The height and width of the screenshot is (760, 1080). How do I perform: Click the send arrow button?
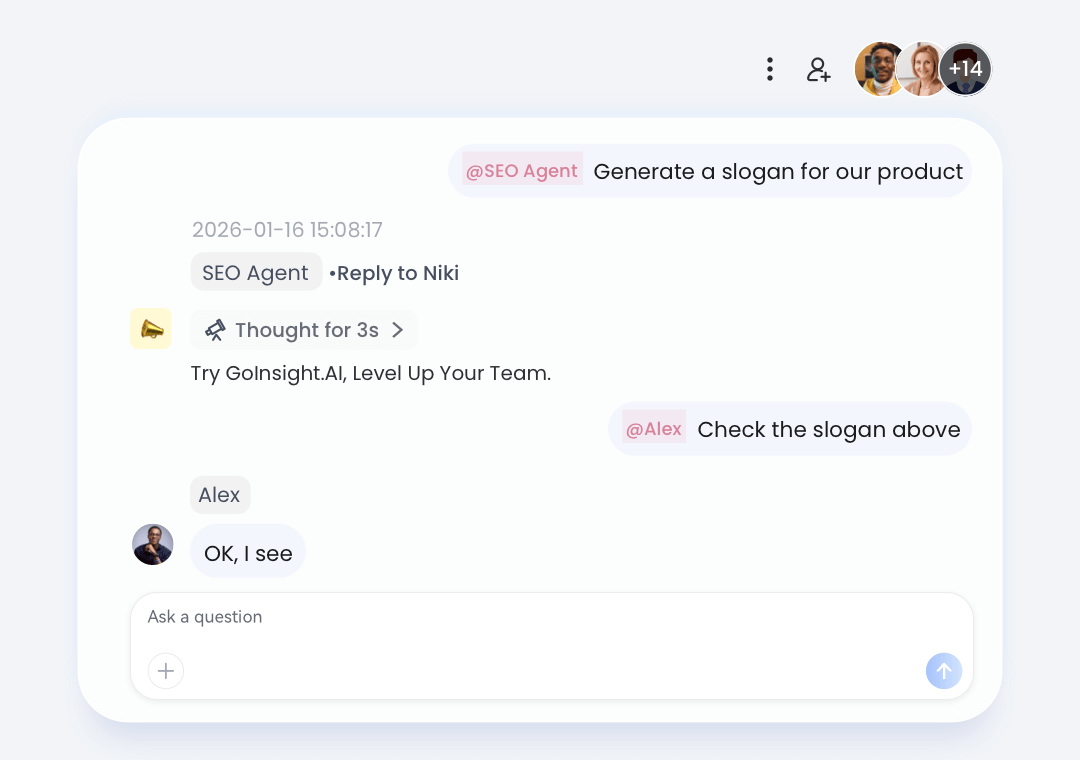pos(943,671)
